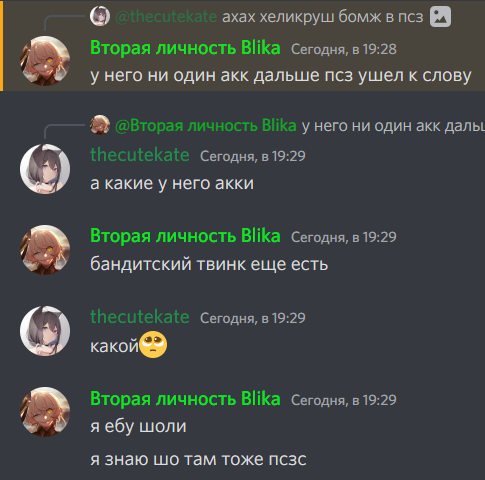485x480 pixels.
Task: Jump to quoted message у него ни один акк
Action: click(x=393, y=126)
